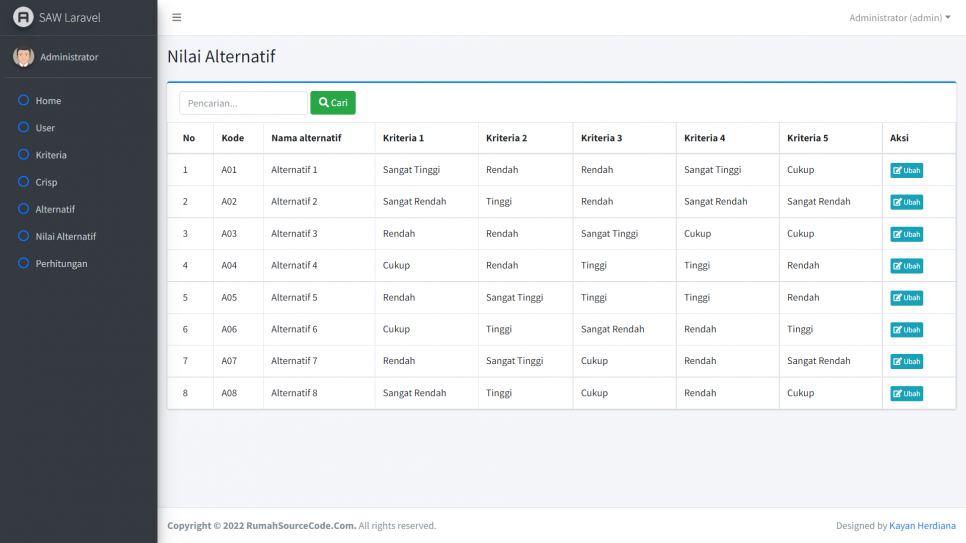966x543 pixels.
Task: Open the Kayan Herdiana link
Action: [922, 526]
